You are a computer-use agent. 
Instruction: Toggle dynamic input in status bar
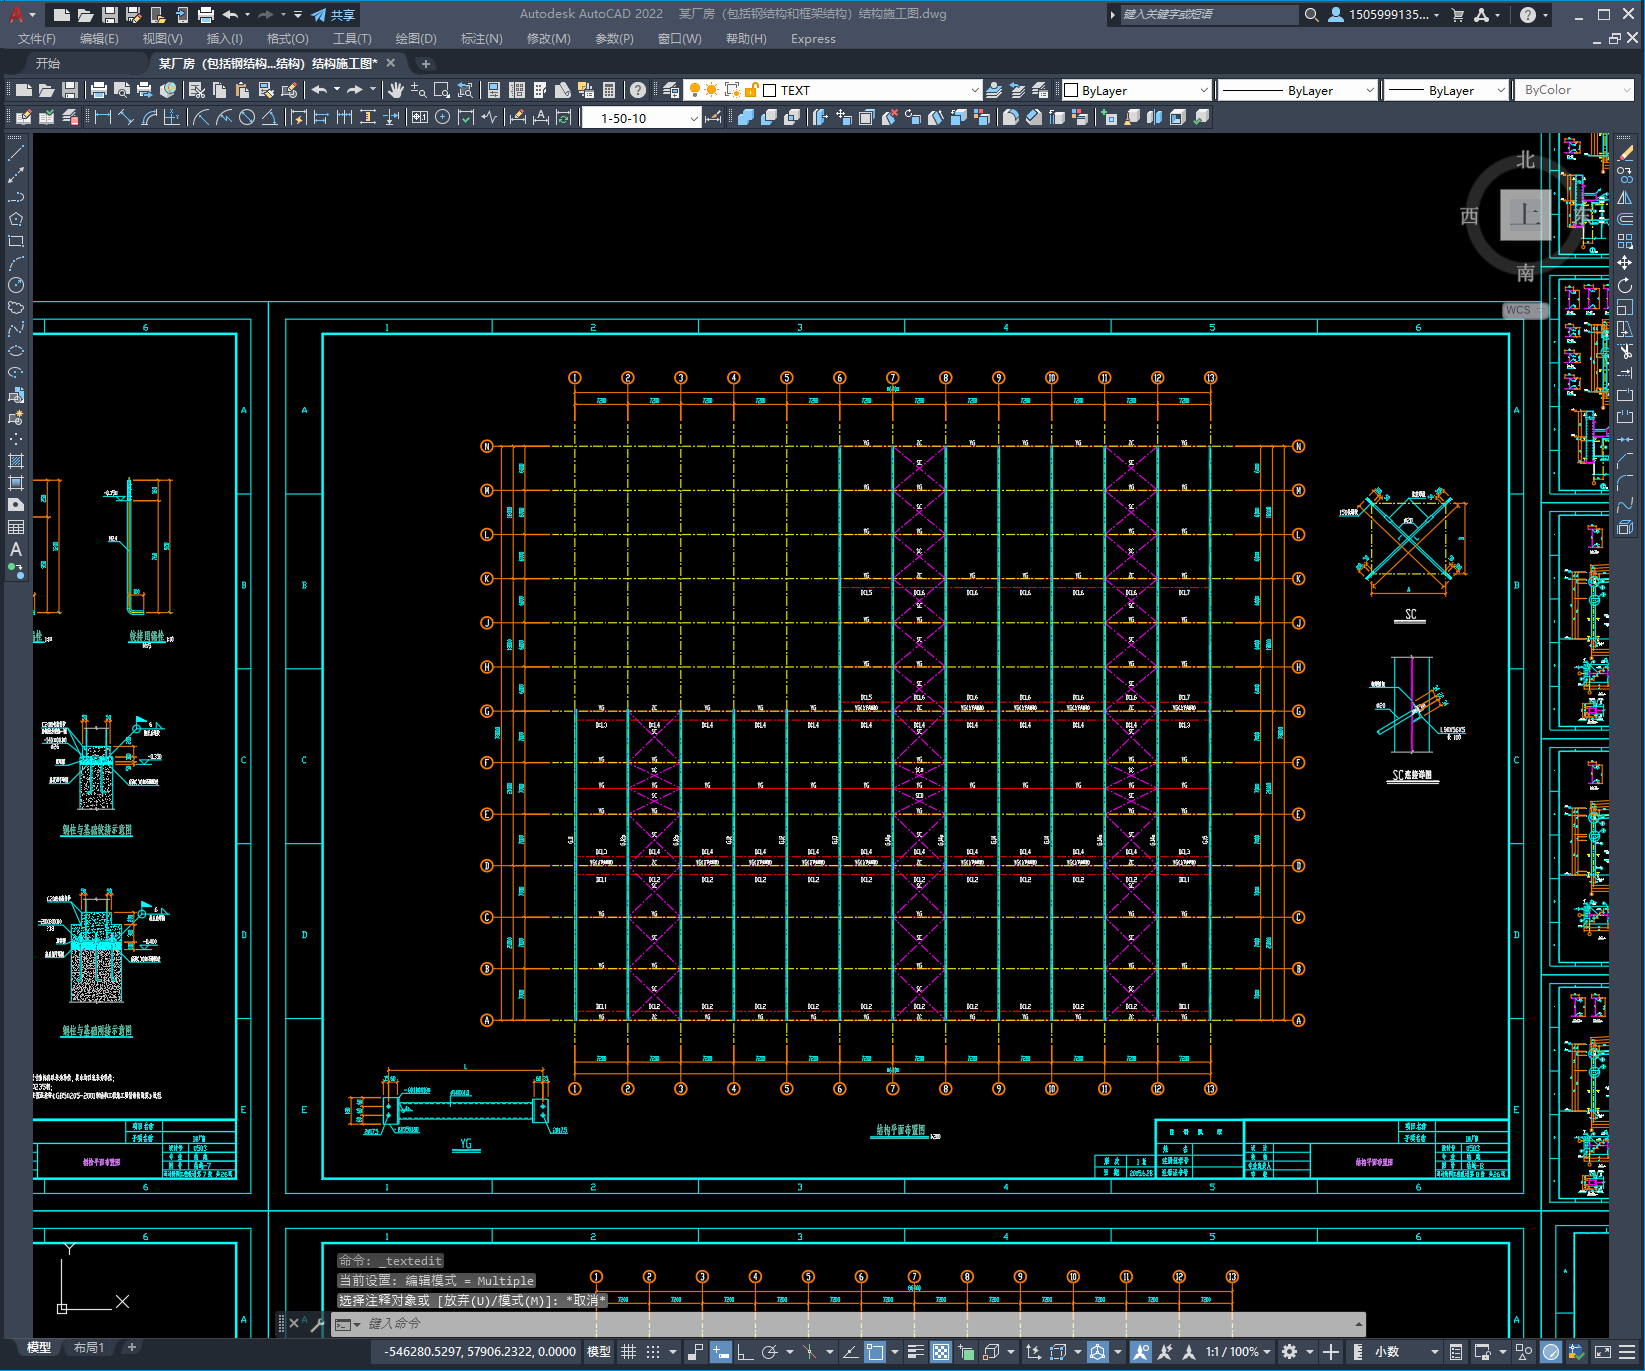coord(720,1351)
